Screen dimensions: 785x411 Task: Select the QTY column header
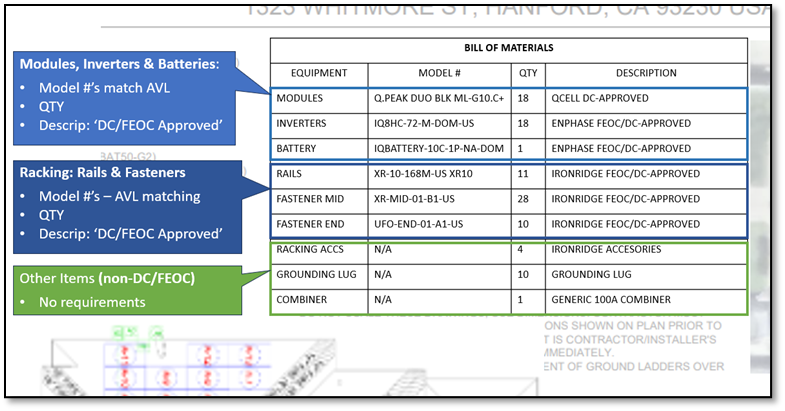pos(528,73)
